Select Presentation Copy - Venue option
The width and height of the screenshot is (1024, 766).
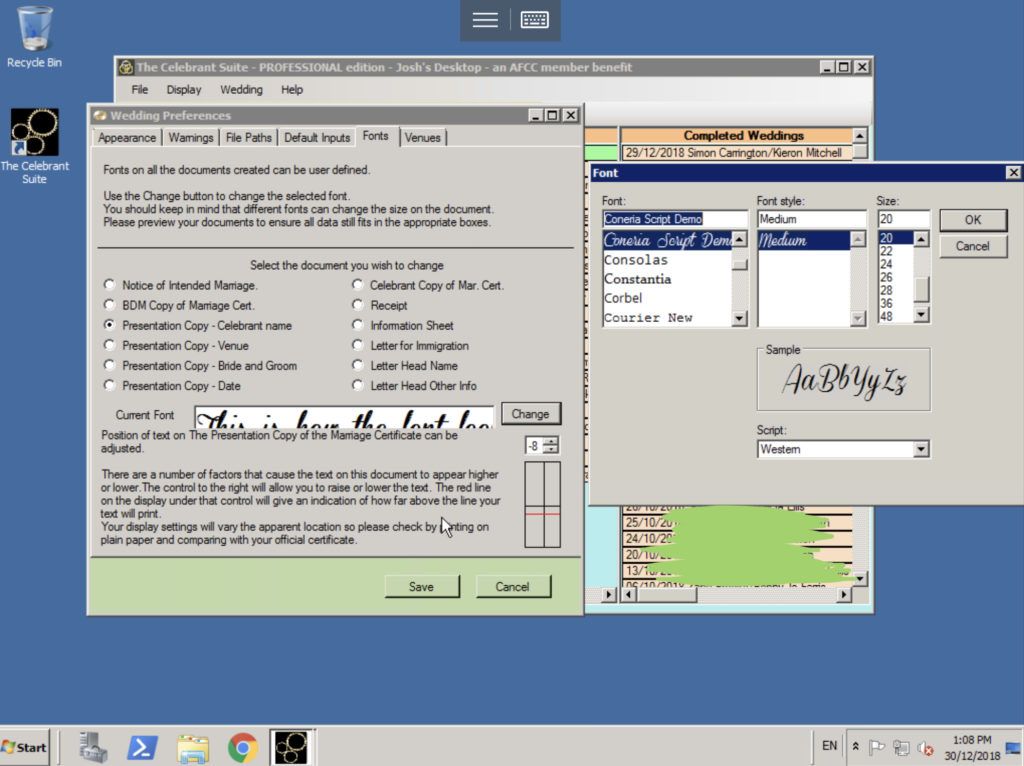click(110, 345)
